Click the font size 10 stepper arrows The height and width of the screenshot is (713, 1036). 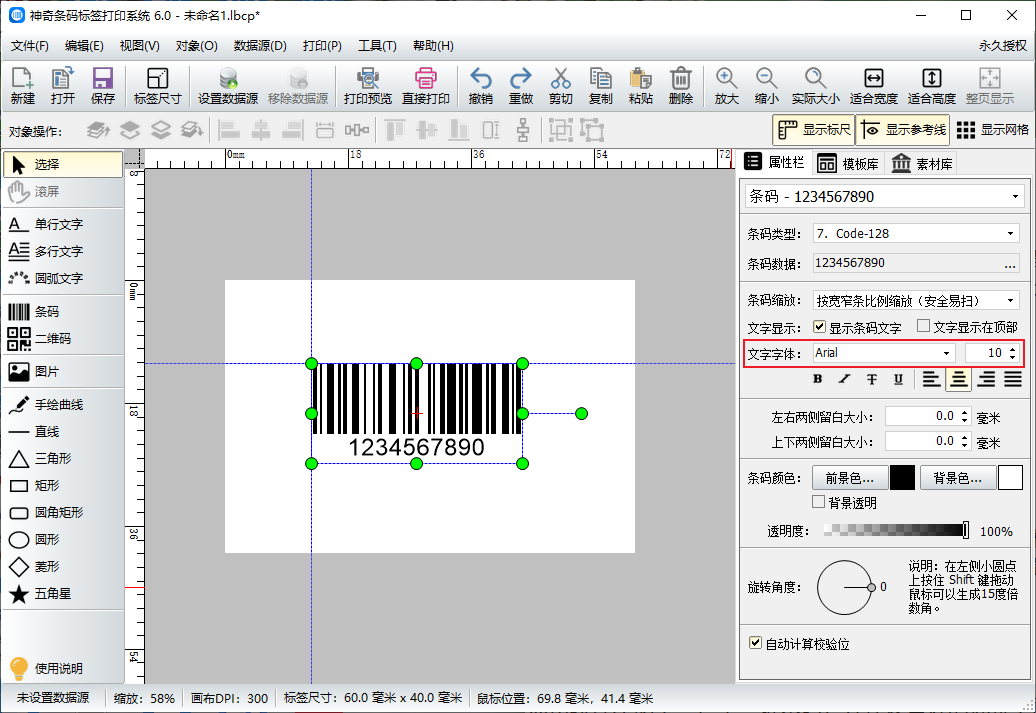(1012, 353)
